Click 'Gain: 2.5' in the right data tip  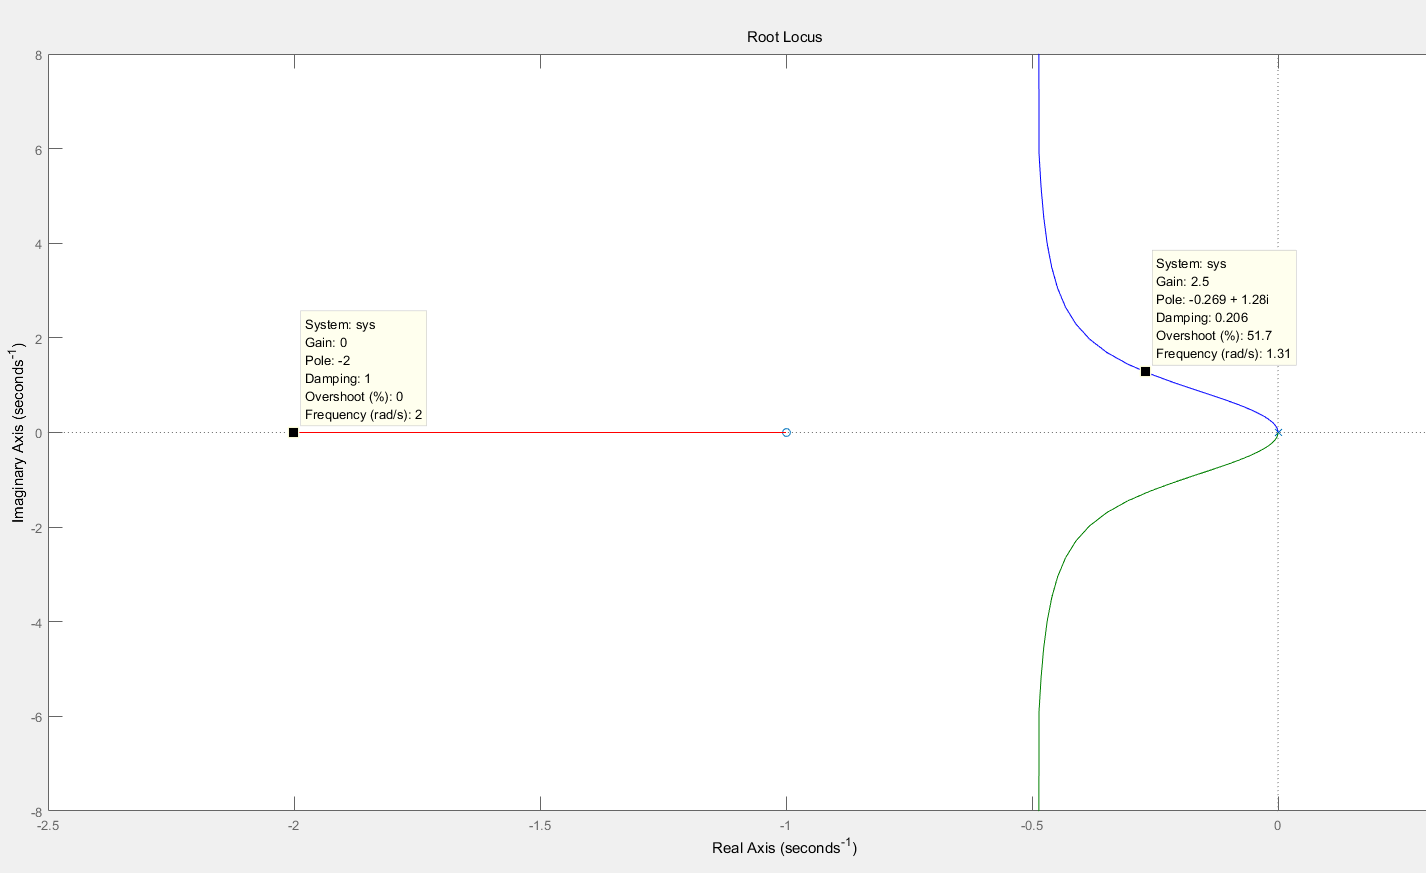pyautogui.click(x=1182, y=282)
